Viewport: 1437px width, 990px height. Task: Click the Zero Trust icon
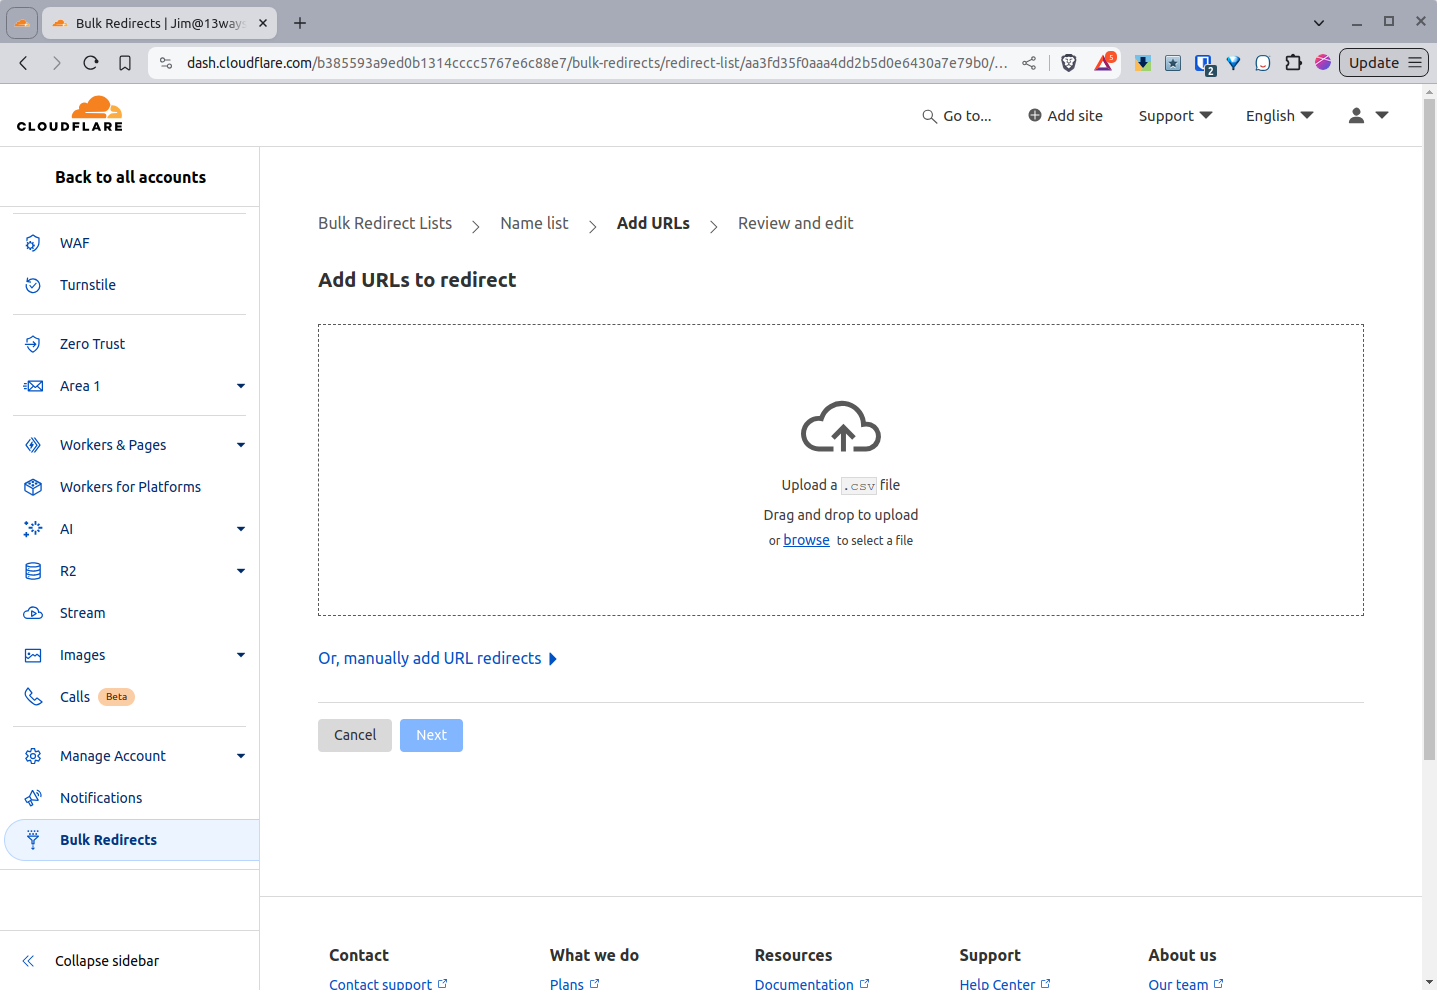coord(31,343)
